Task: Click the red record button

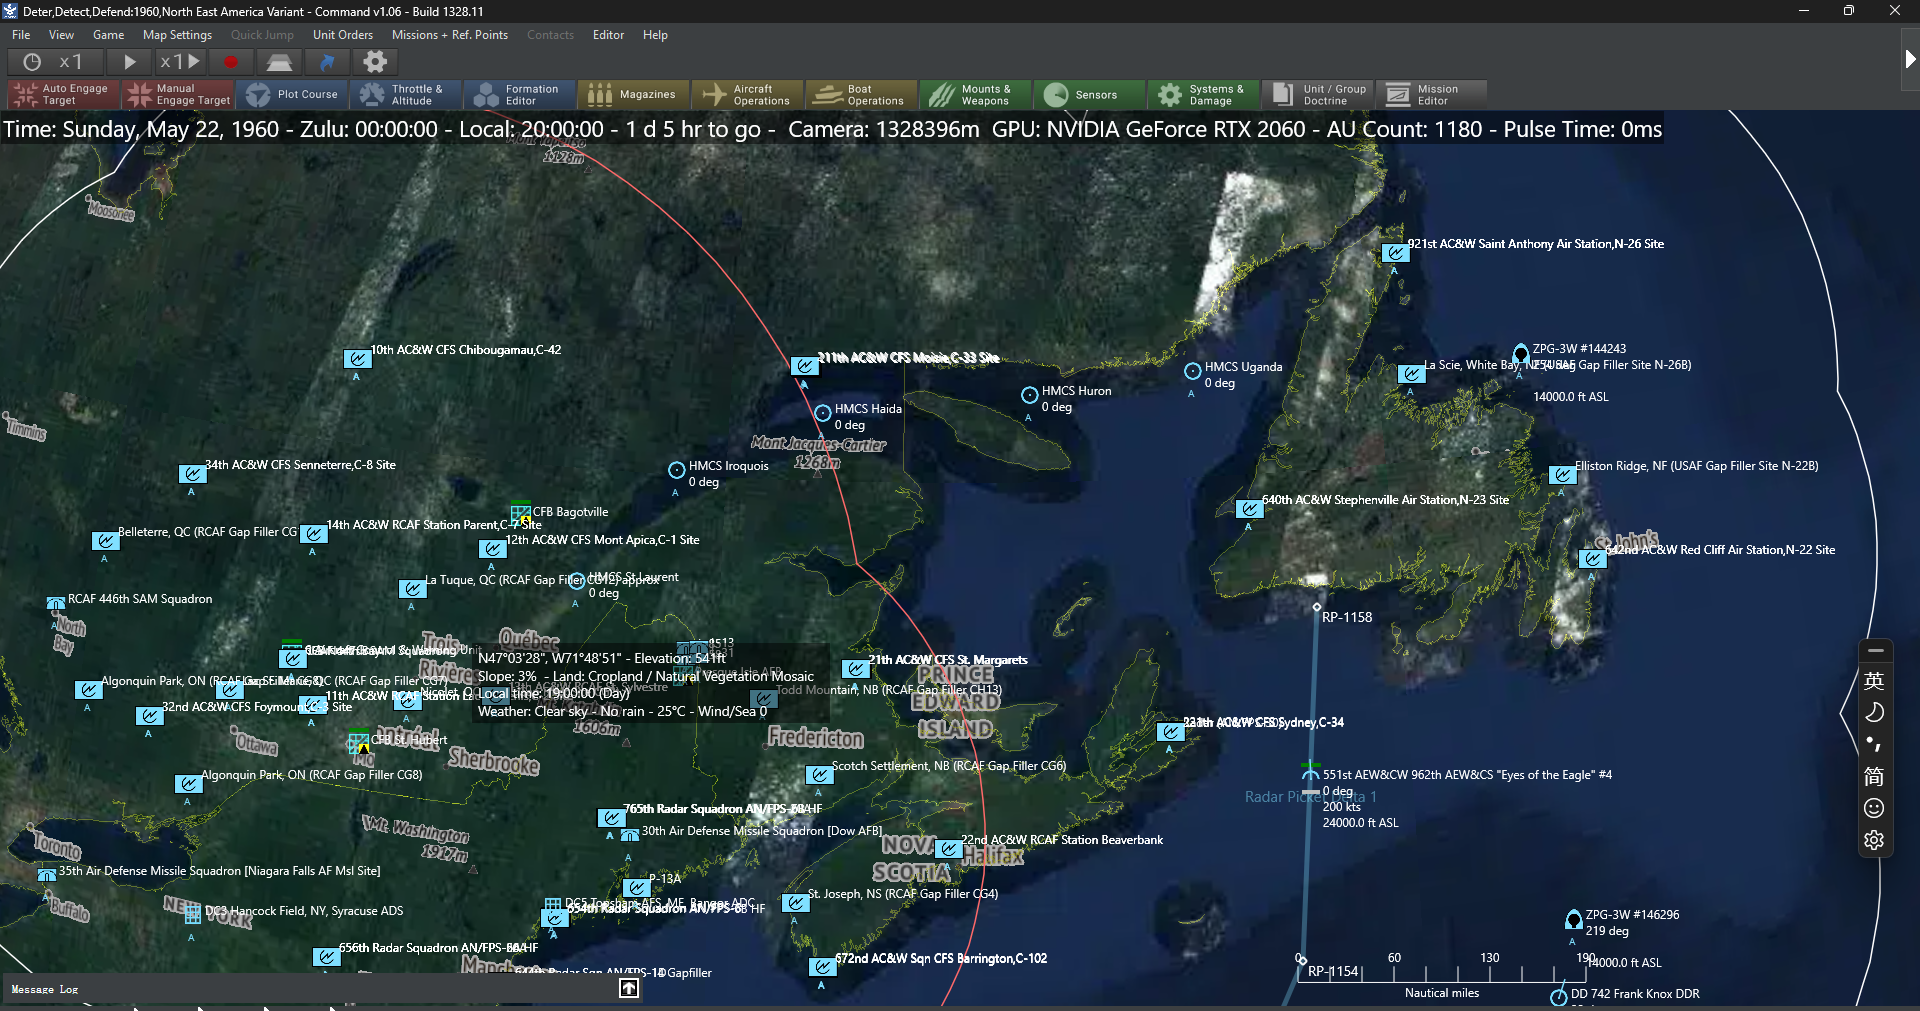Action: coord(231,62)
